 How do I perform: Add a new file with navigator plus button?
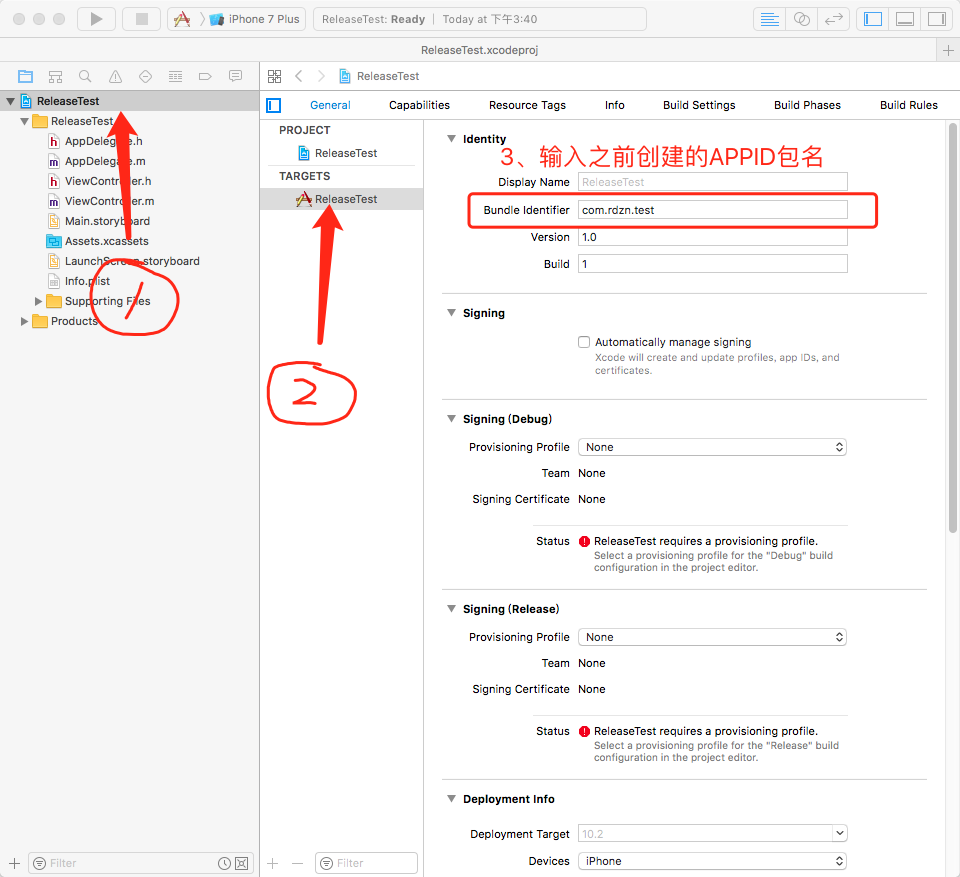(x=15, y=863)
